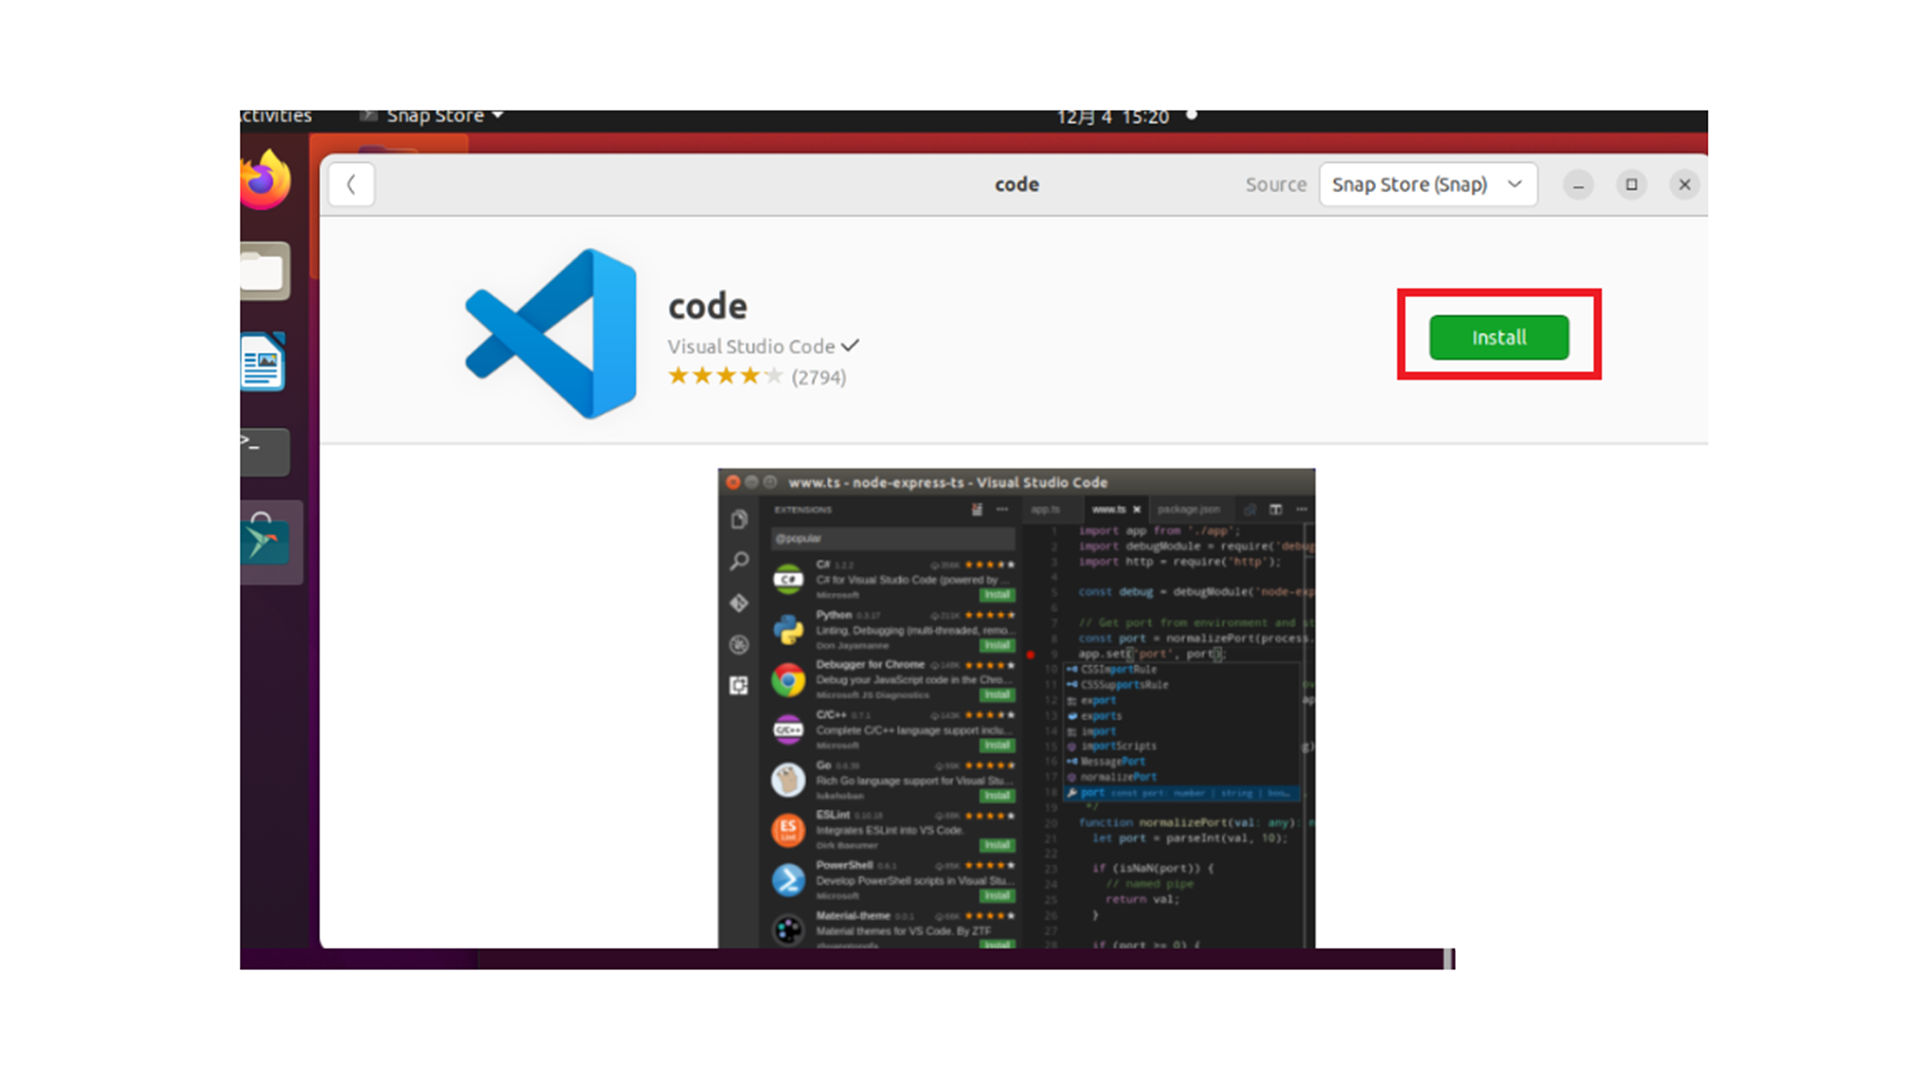Click the green Install button

click(1498, 337)
